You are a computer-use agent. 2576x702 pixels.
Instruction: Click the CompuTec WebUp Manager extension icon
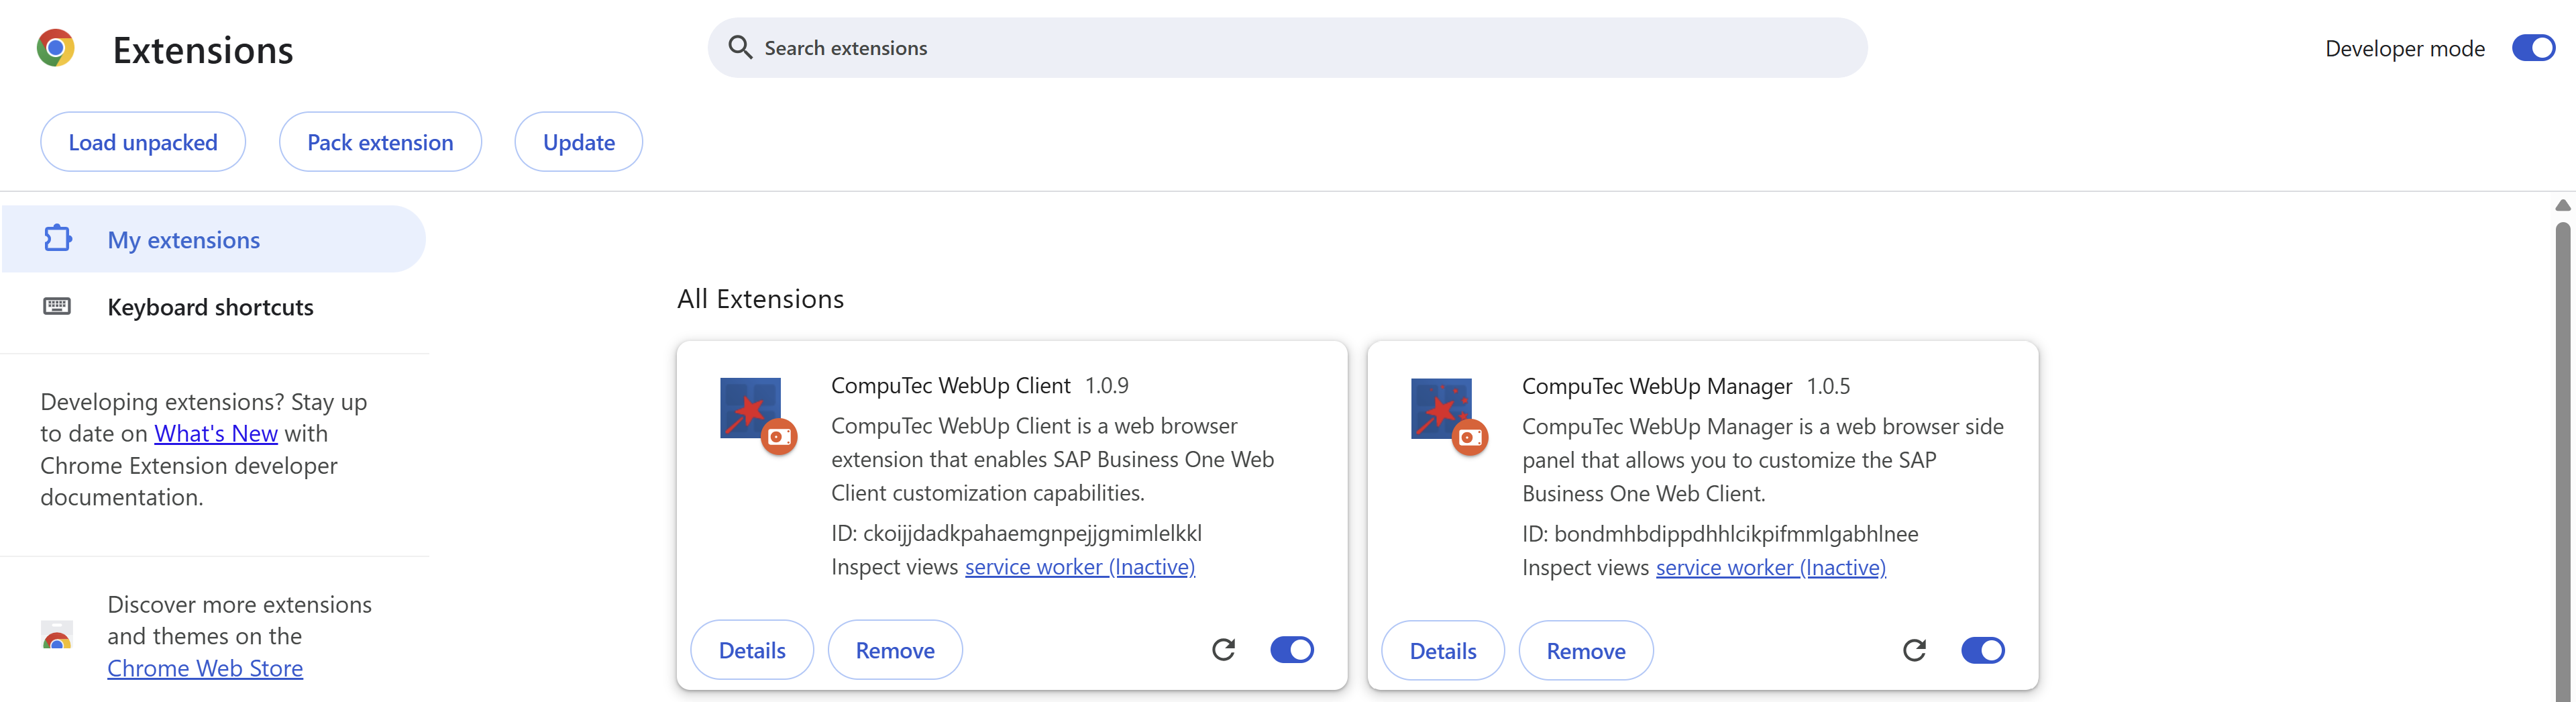[x=1442, y=412]
